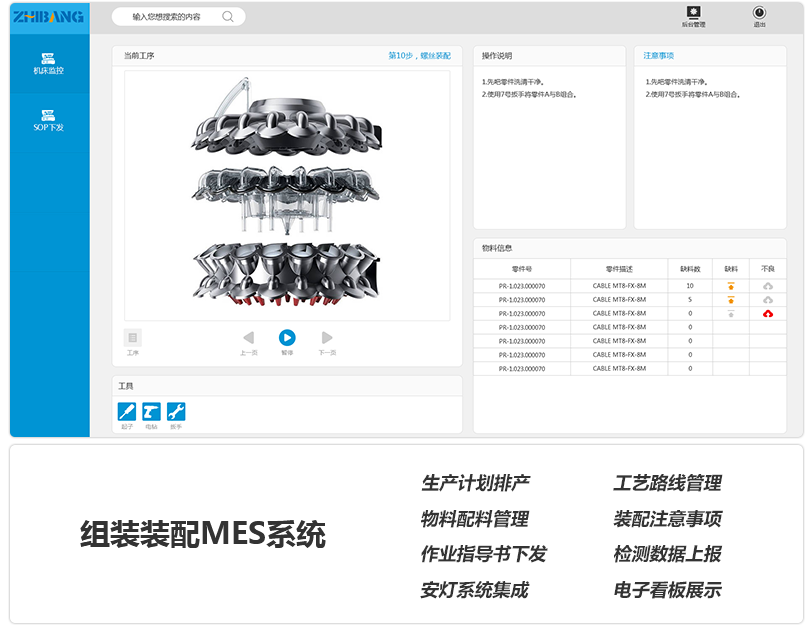Image resolution: width=812 pixels, height=626 pixels.
Task: Report defect via the red 不良 cloud icon
Action: click(x=769, y=314)
